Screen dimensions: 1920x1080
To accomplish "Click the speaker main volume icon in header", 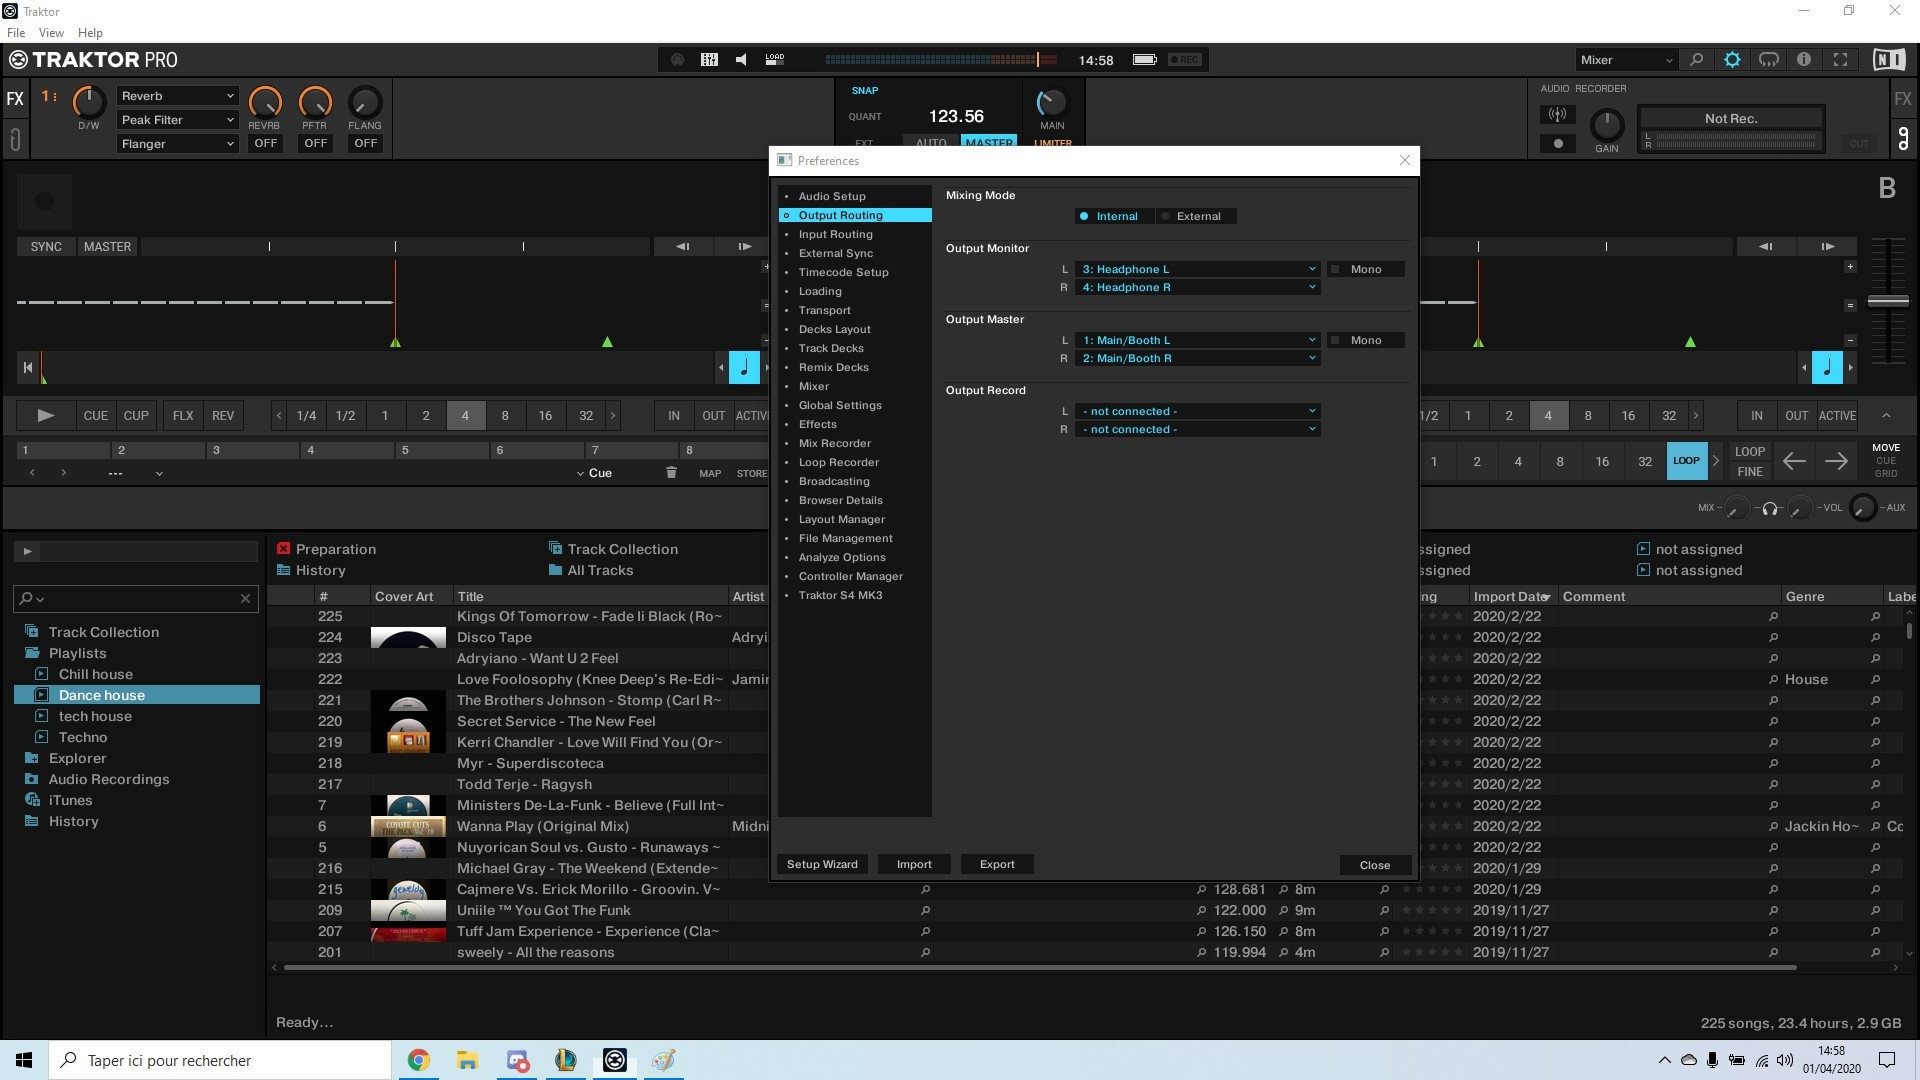I will [741, 60].
